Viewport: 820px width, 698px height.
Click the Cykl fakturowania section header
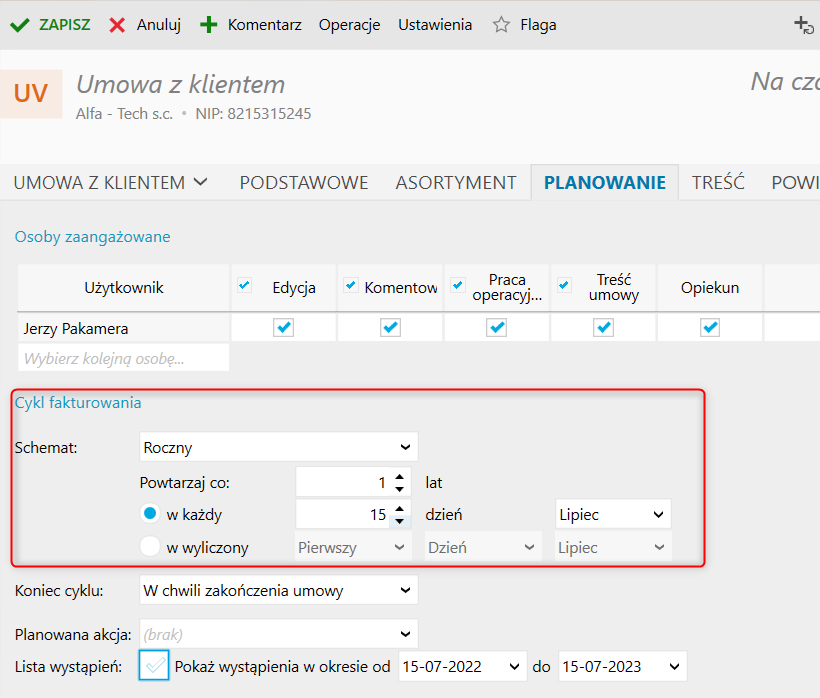pos(78,403)
